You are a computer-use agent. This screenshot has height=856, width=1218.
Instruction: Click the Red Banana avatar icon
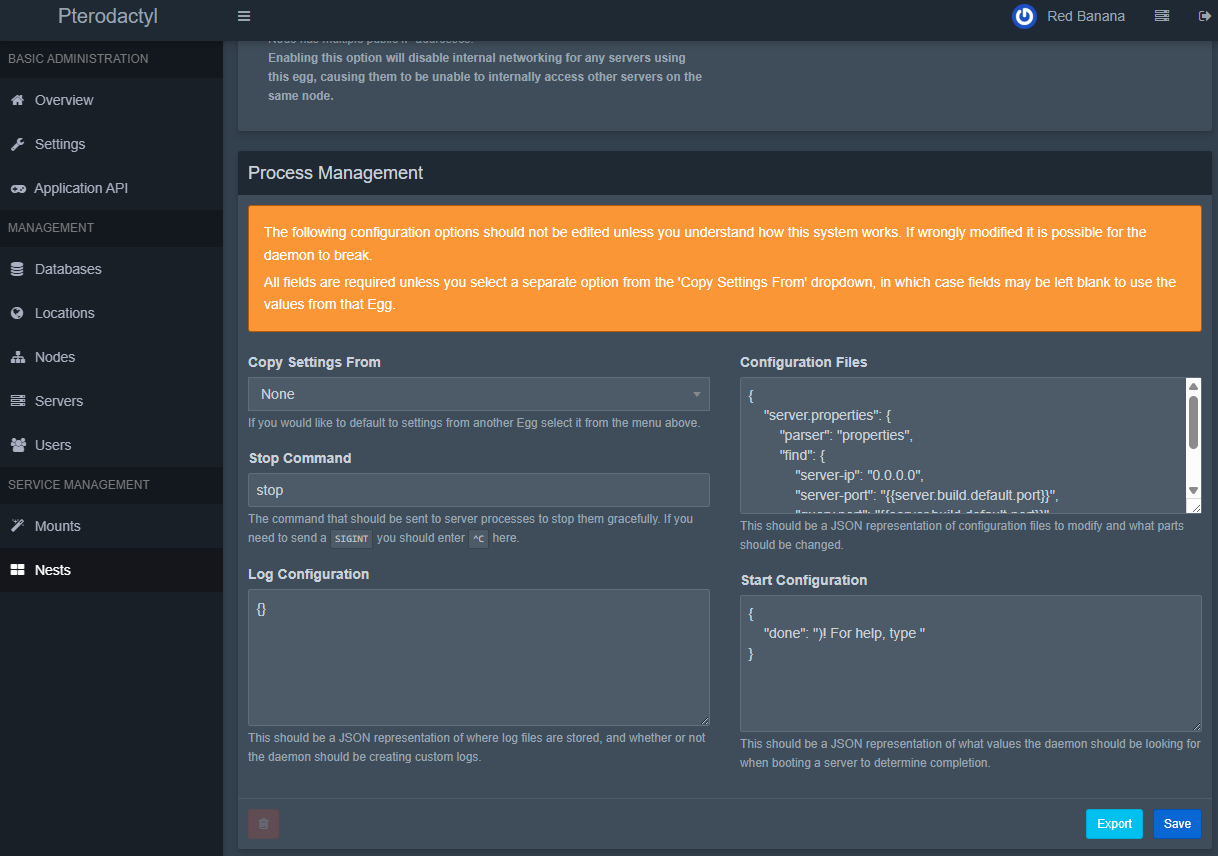click(1024, 16)
